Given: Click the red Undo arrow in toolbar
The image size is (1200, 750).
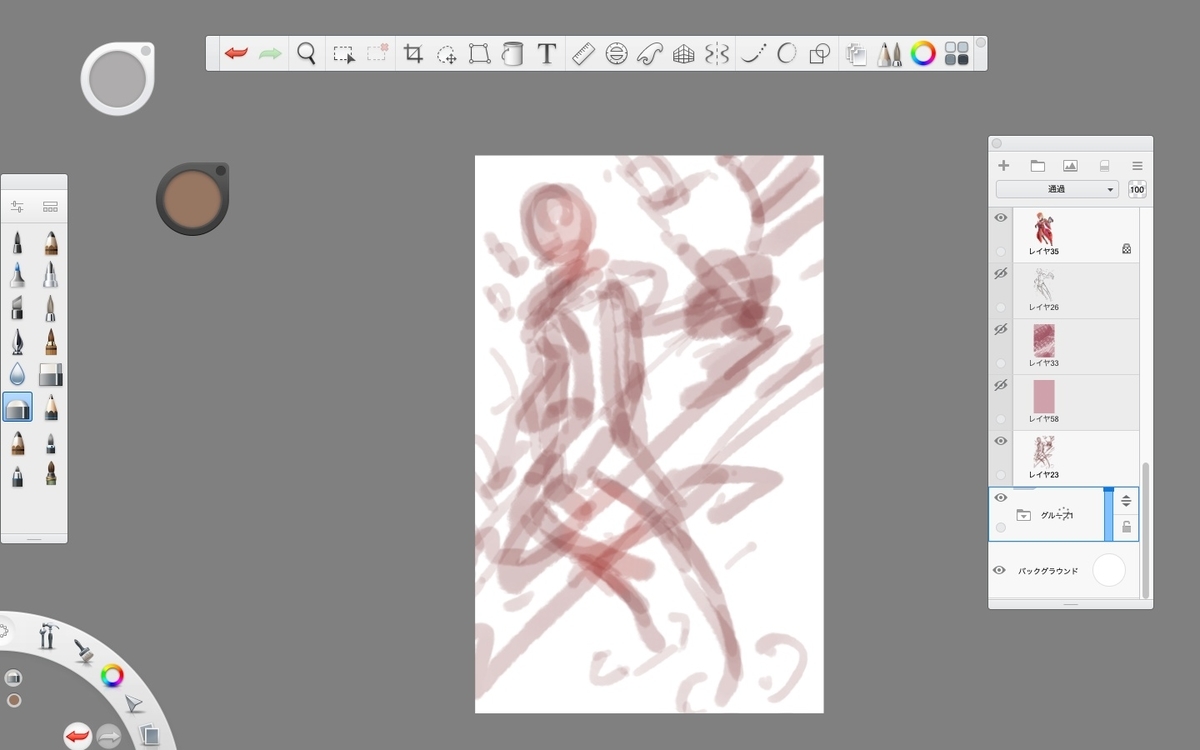Looking at the screenshot, I should pyautogui.click(x=236, y=54).
